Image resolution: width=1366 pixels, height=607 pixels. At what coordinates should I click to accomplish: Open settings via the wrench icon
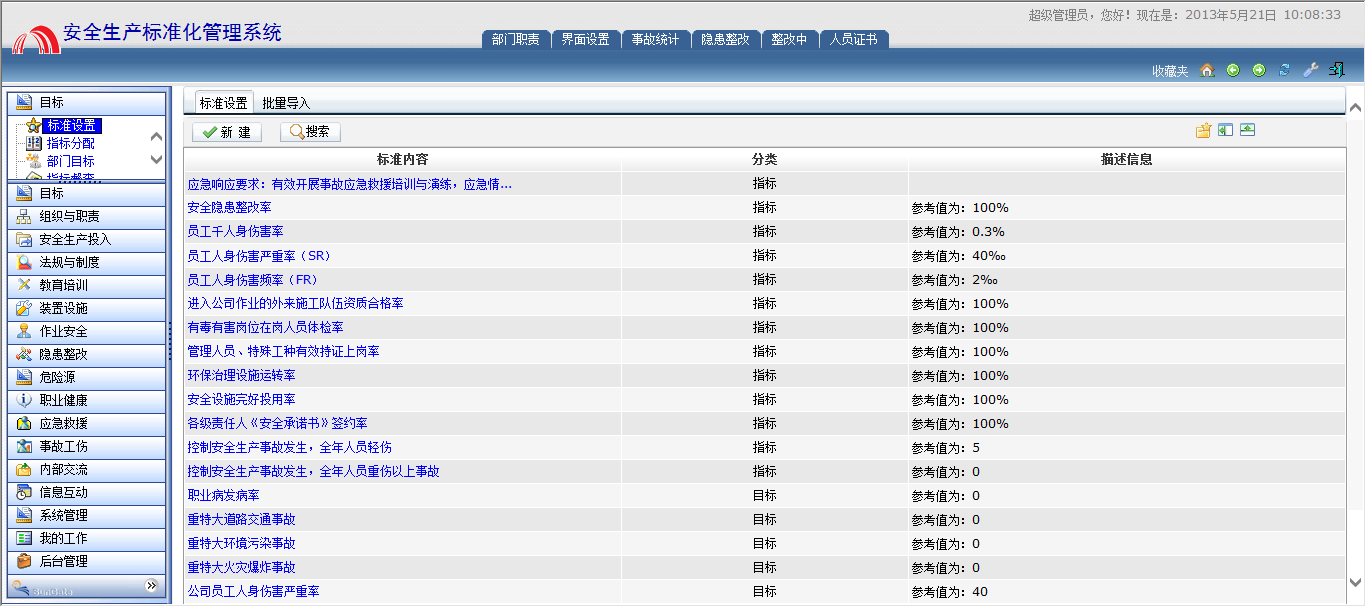click(1311, 70)
